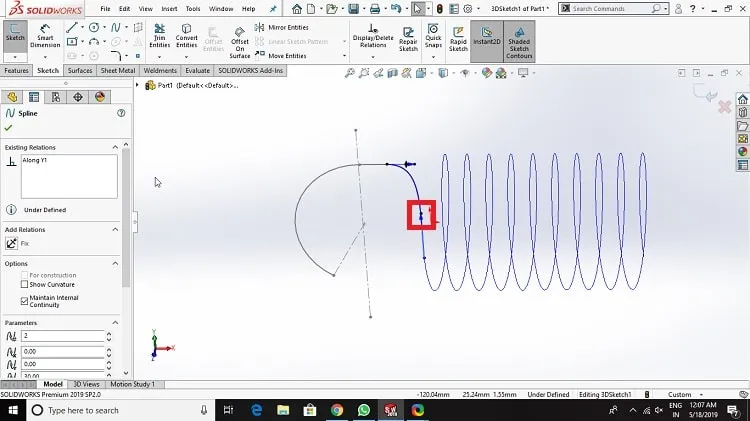This screenshot has width=750, height=421.
Task: Pick the Spline tool in the ribbon
Action: coord(115,28)
